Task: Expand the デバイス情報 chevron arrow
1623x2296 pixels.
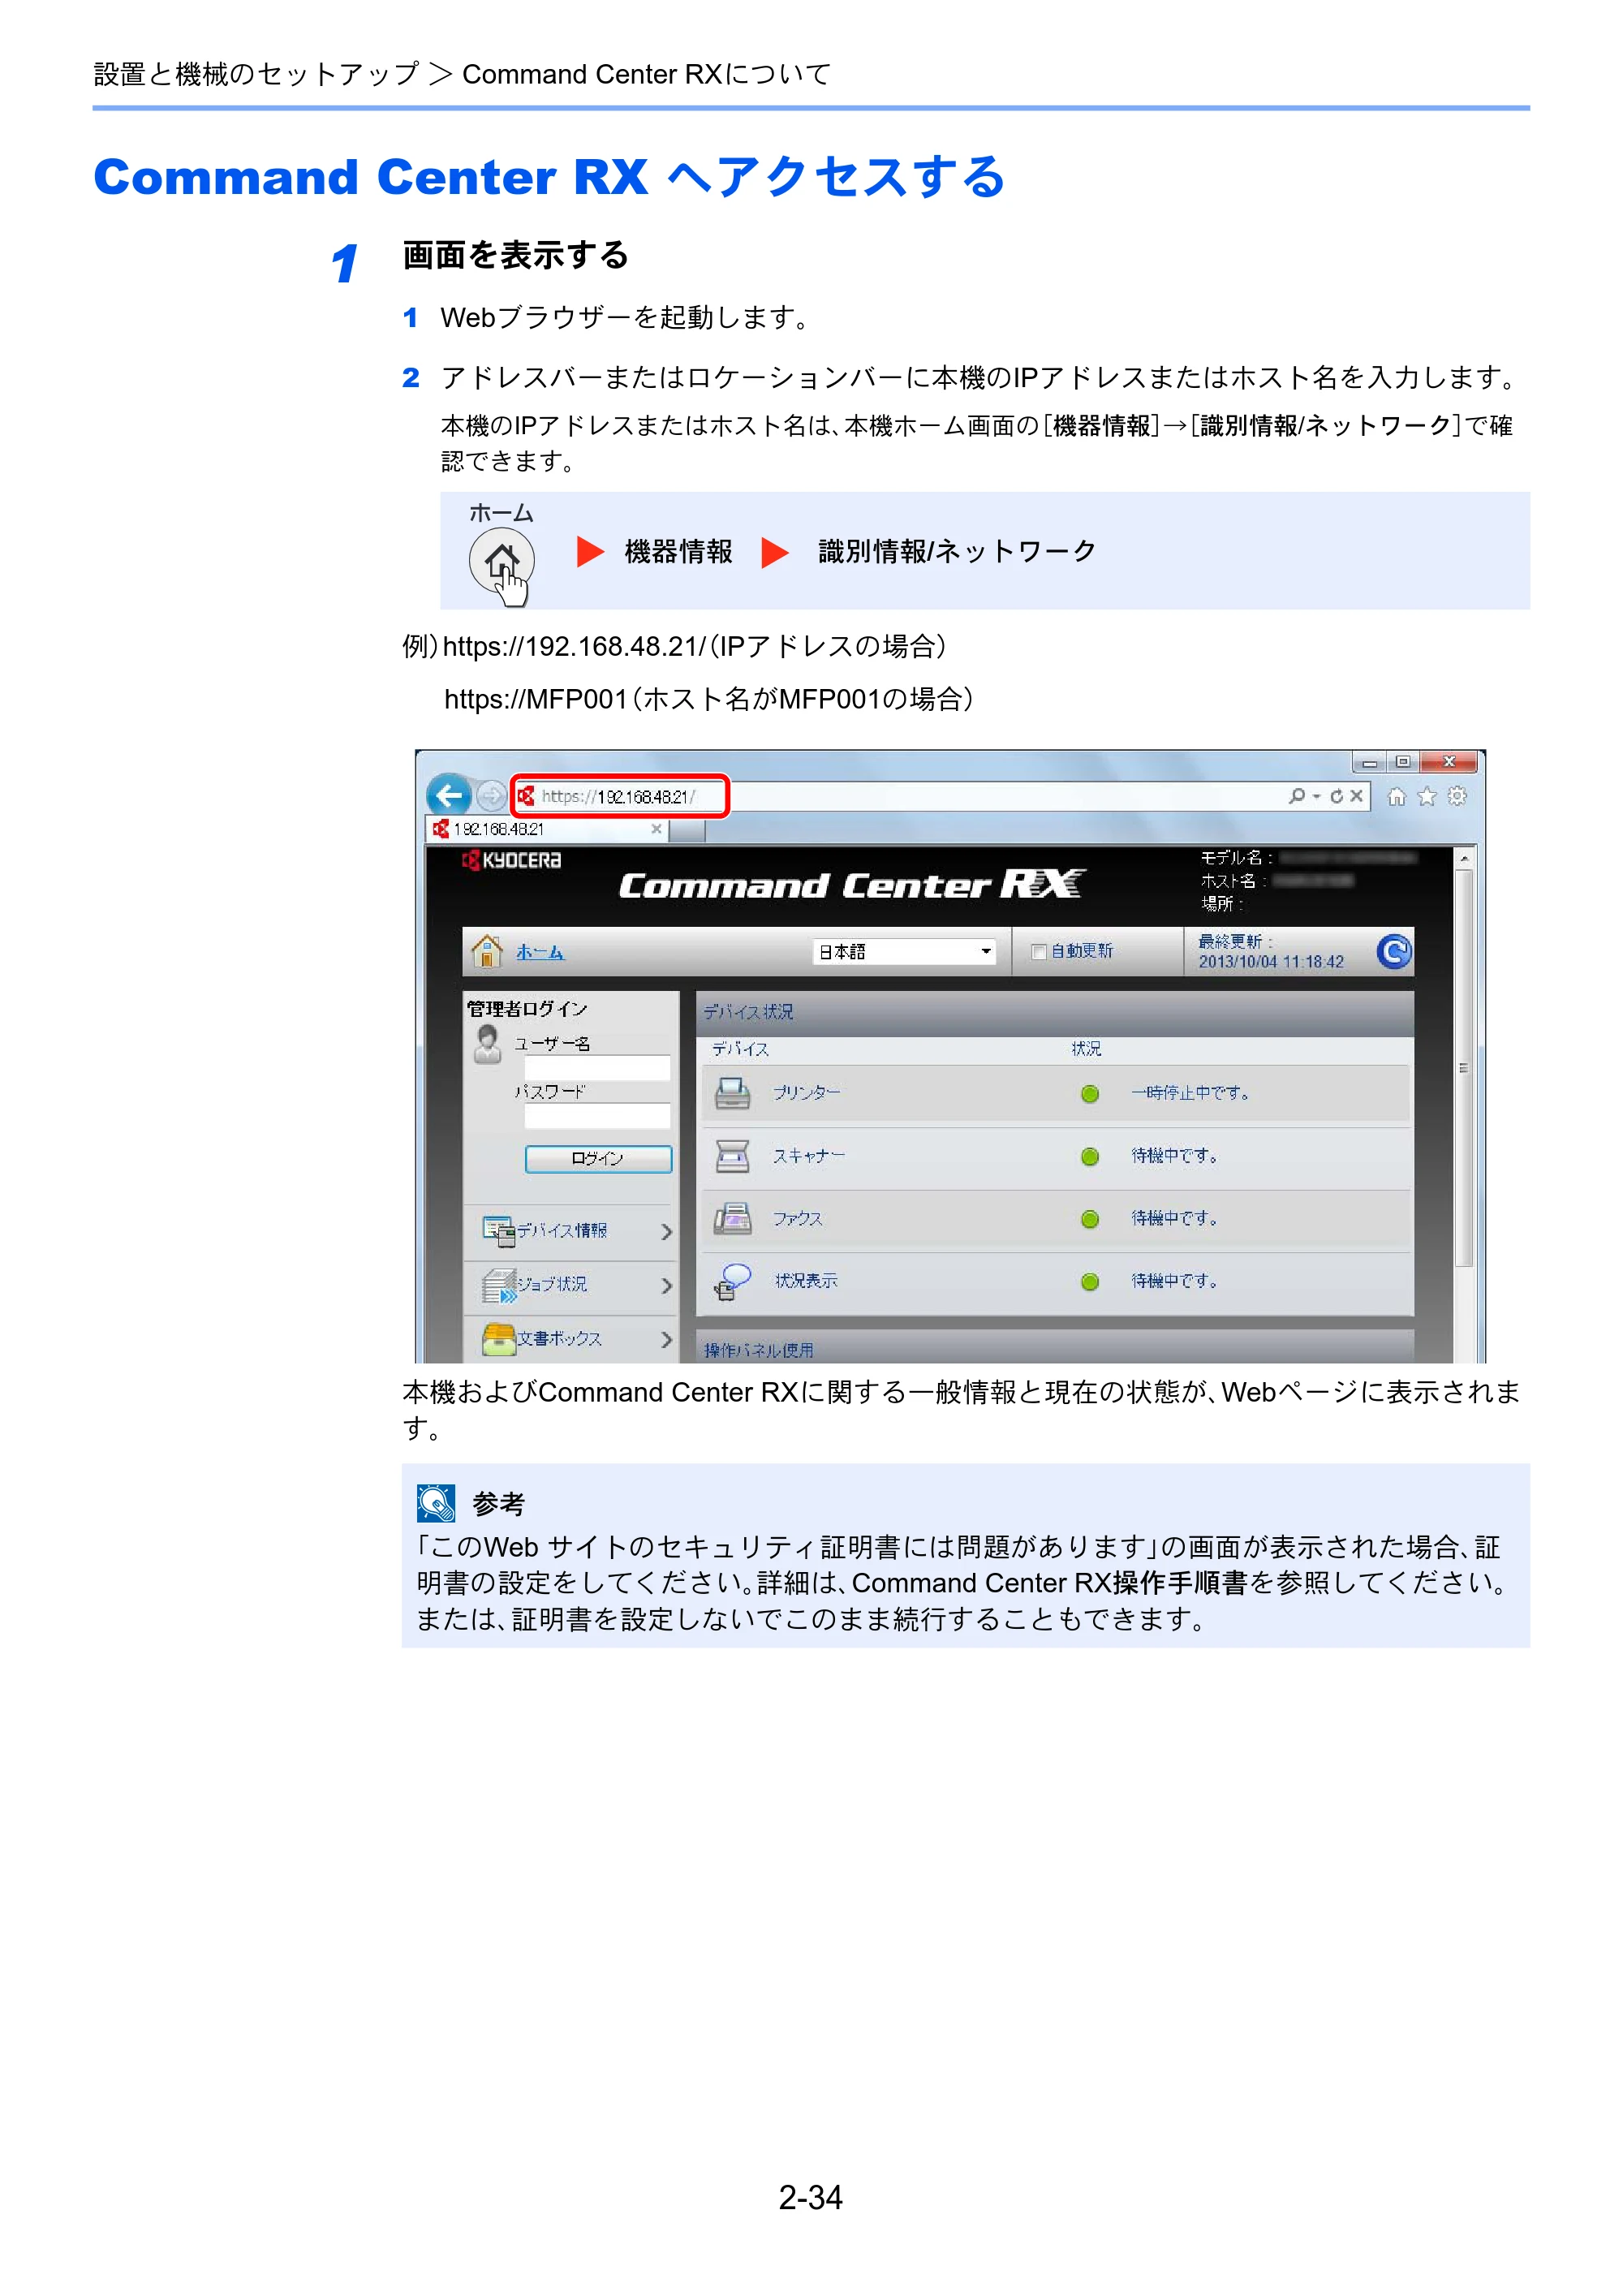Action: [x=666, y=1232]
